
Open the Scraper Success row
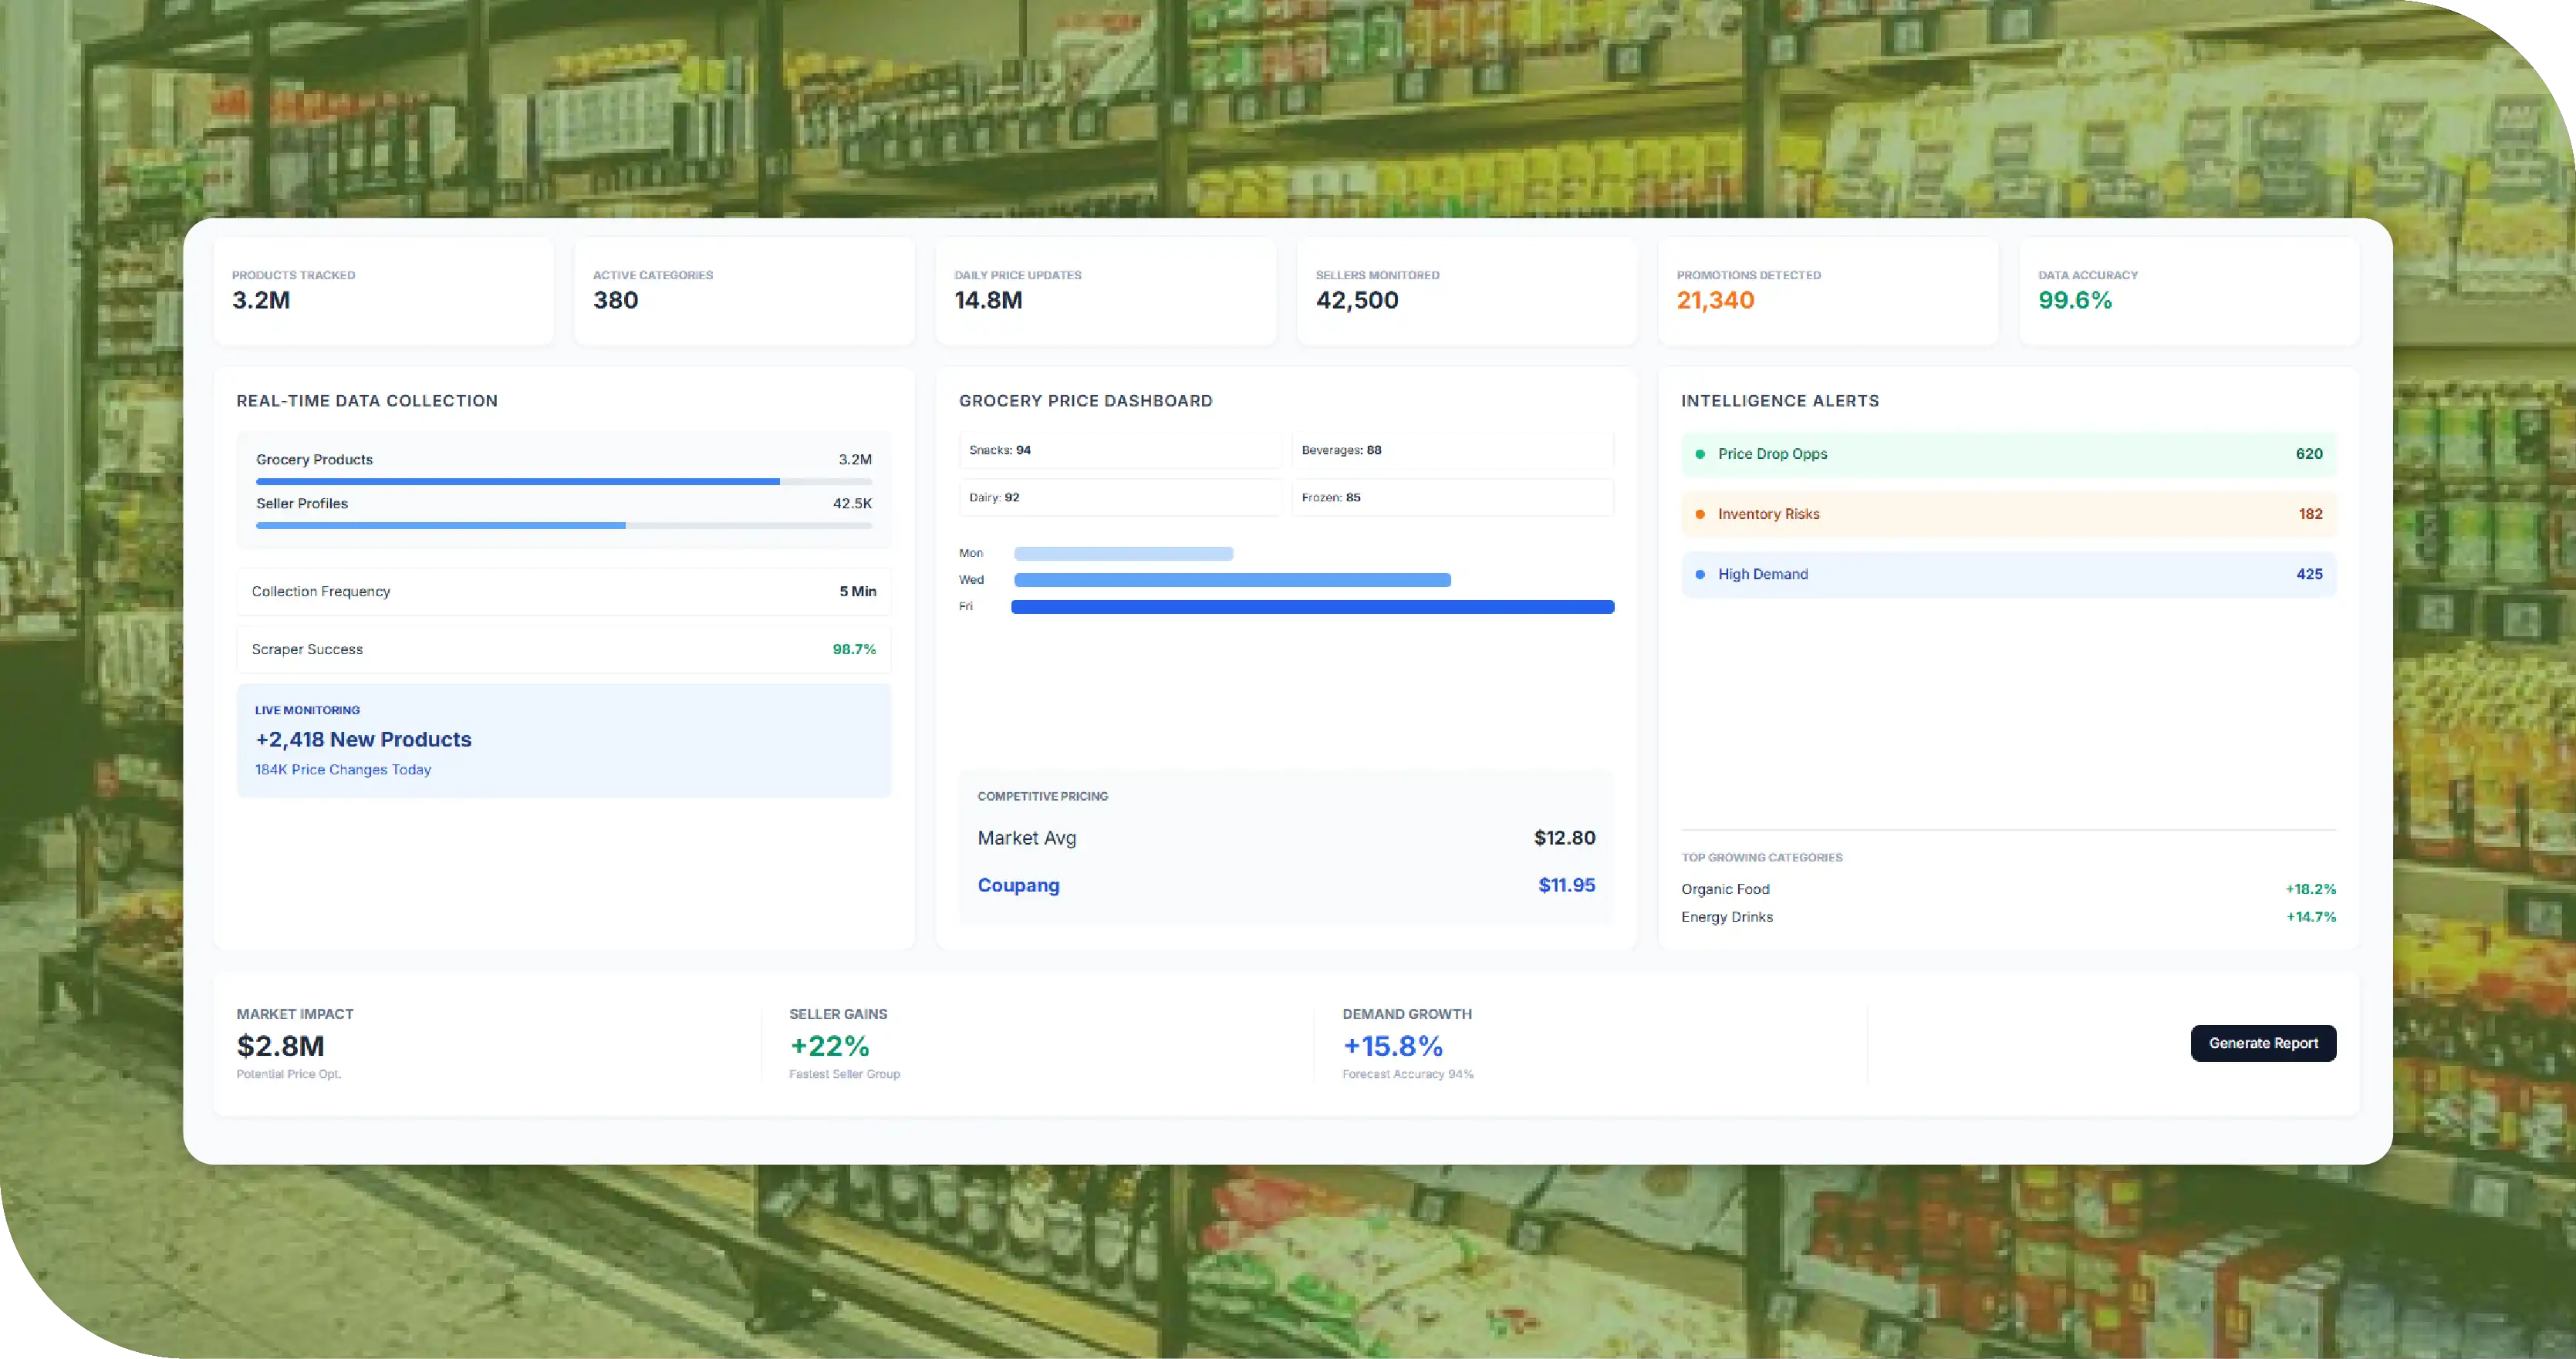coord(564,649)
